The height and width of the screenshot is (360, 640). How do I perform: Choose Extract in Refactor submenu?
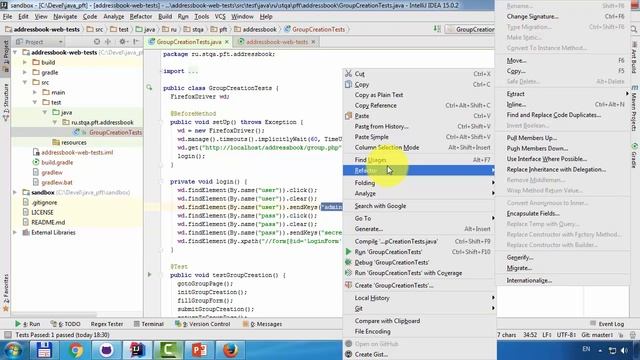pos(563,94)
